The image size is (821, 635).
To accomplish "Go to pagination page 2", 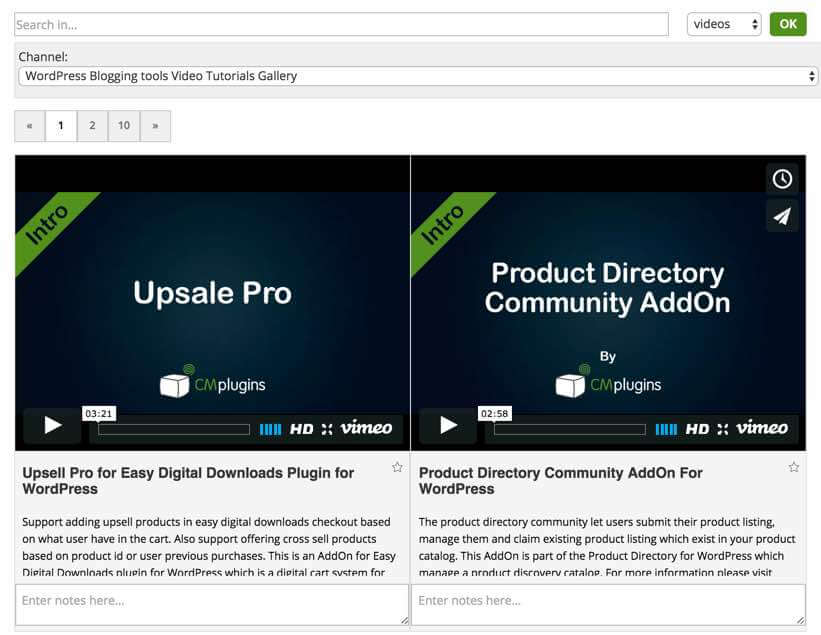I will pyautogui.click(x=92, y=126).
